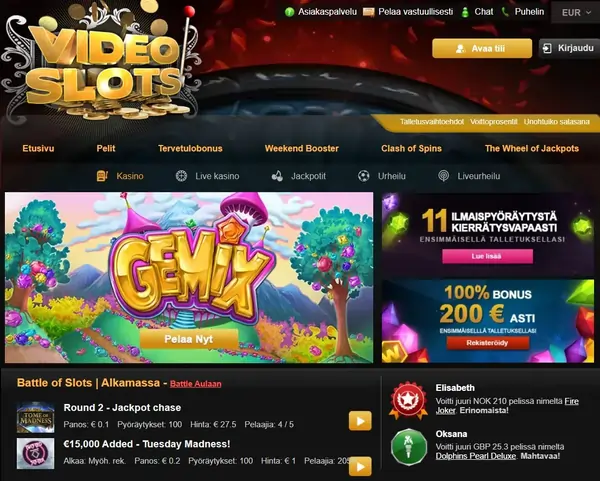Screen dimensions: 600x481
Task: Expand the EUR currency dropdown
Action: (x=576, y=13)
